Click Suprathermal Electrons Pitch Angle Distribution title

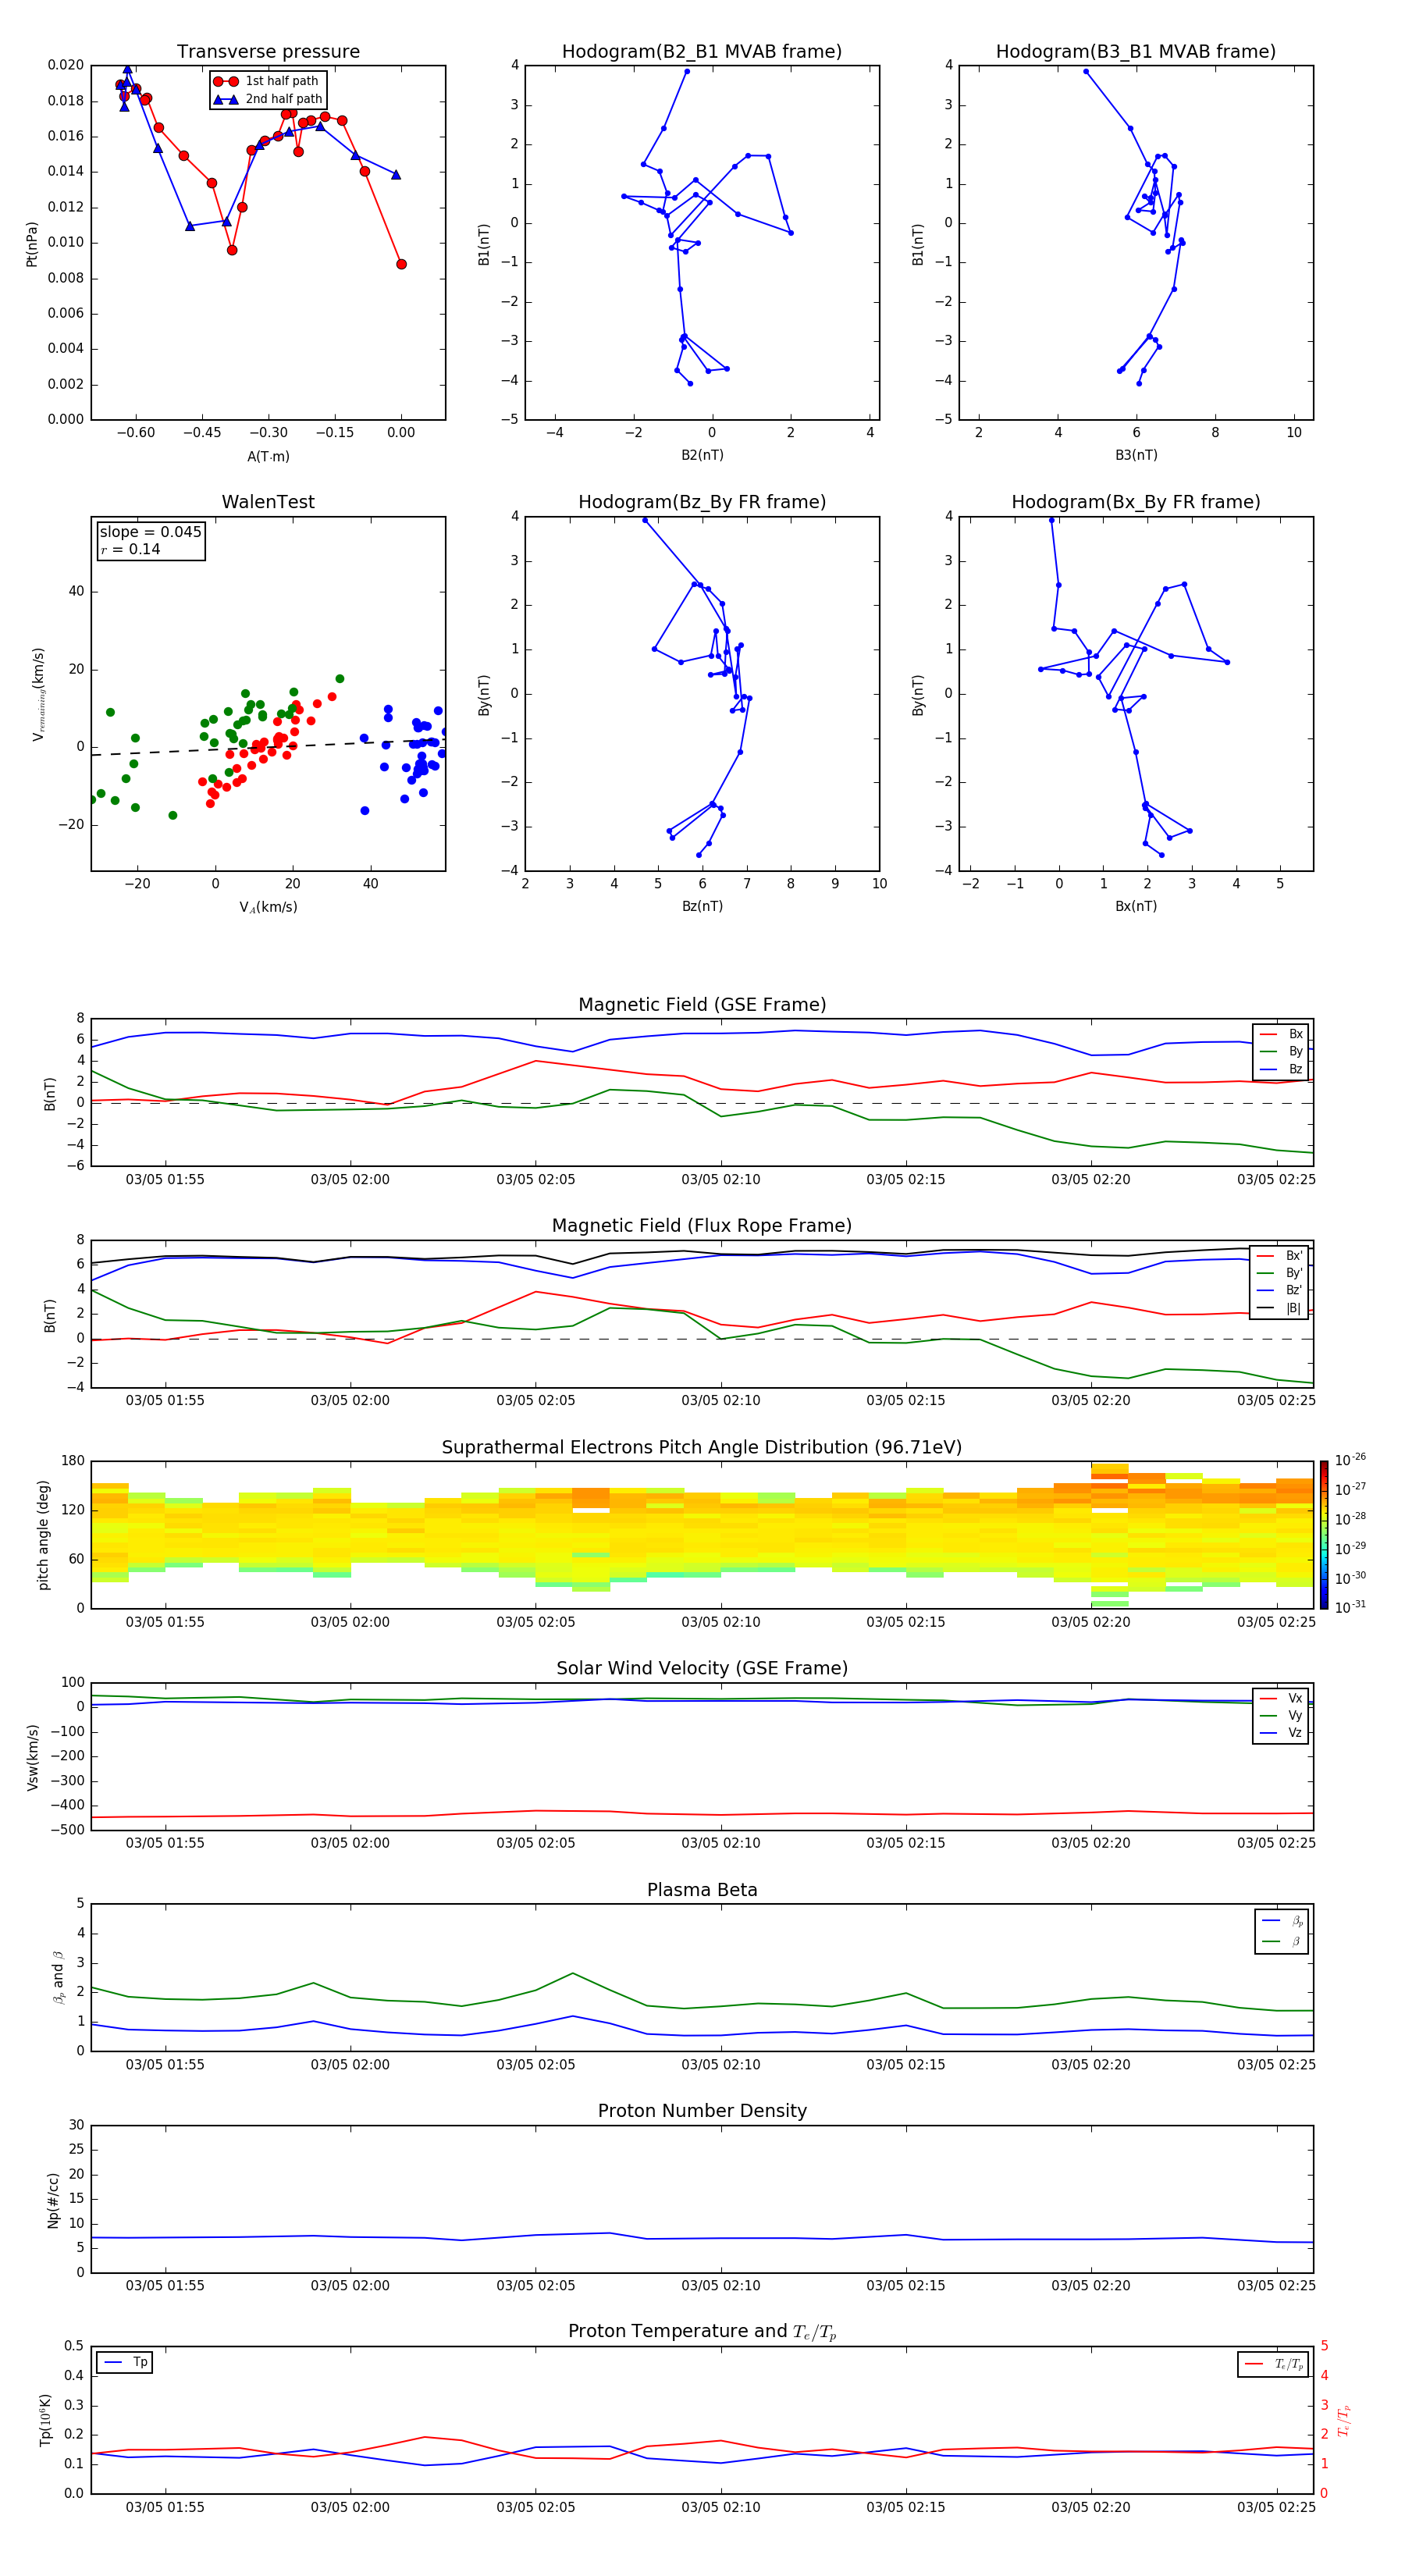[x=702, y=1448]
